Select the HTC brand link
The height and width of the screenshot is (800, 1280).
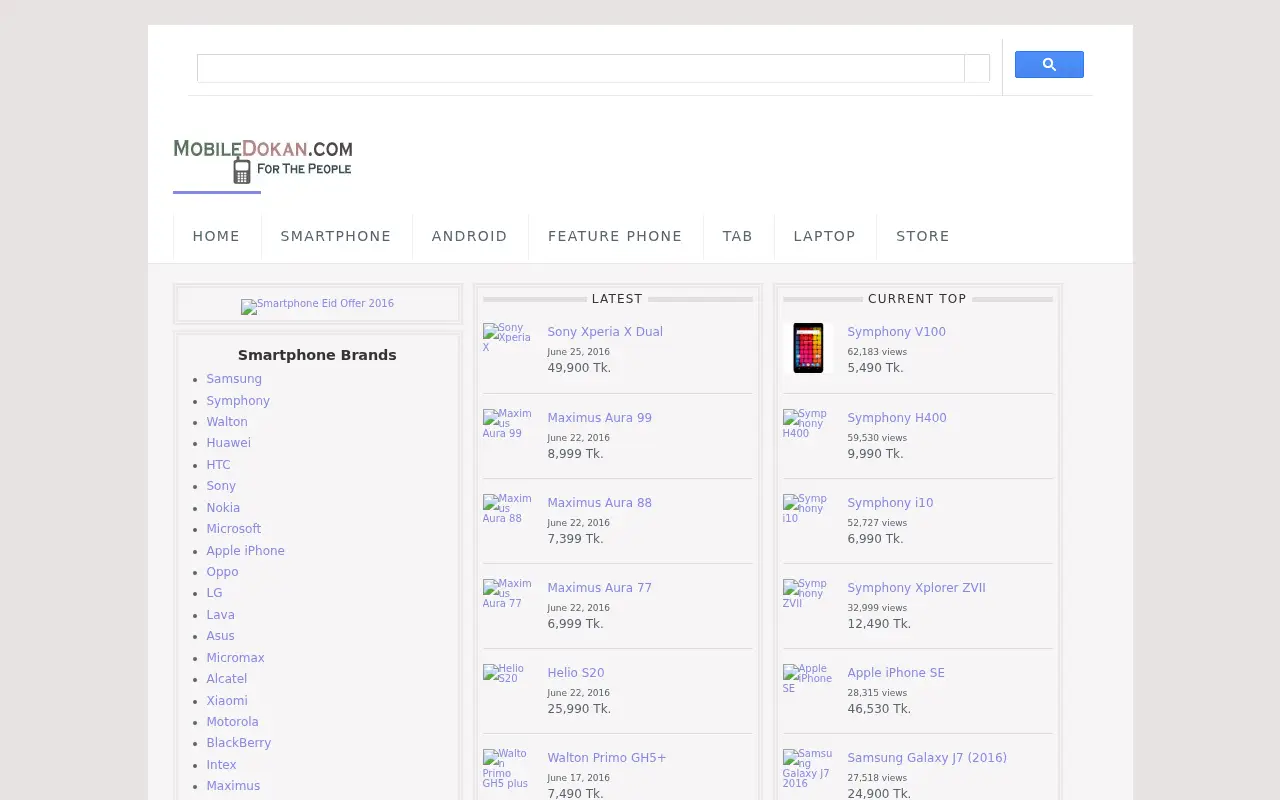pos(218,465)
